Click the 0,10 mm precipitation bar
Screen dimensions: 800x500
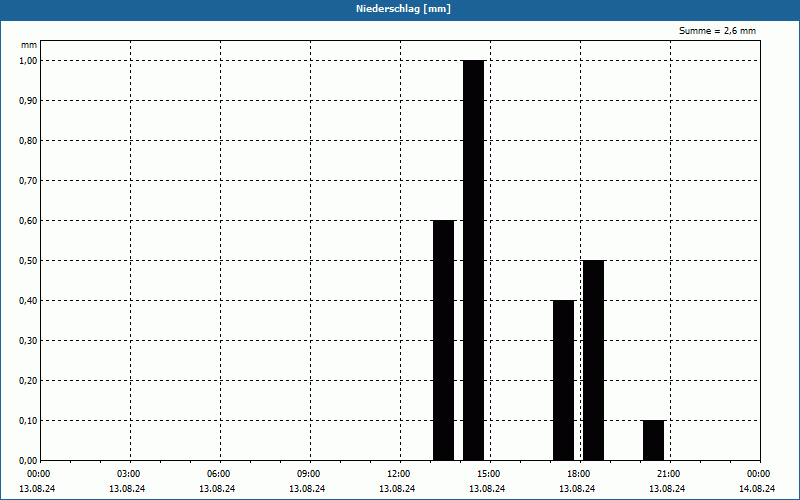tap(654, 440)
